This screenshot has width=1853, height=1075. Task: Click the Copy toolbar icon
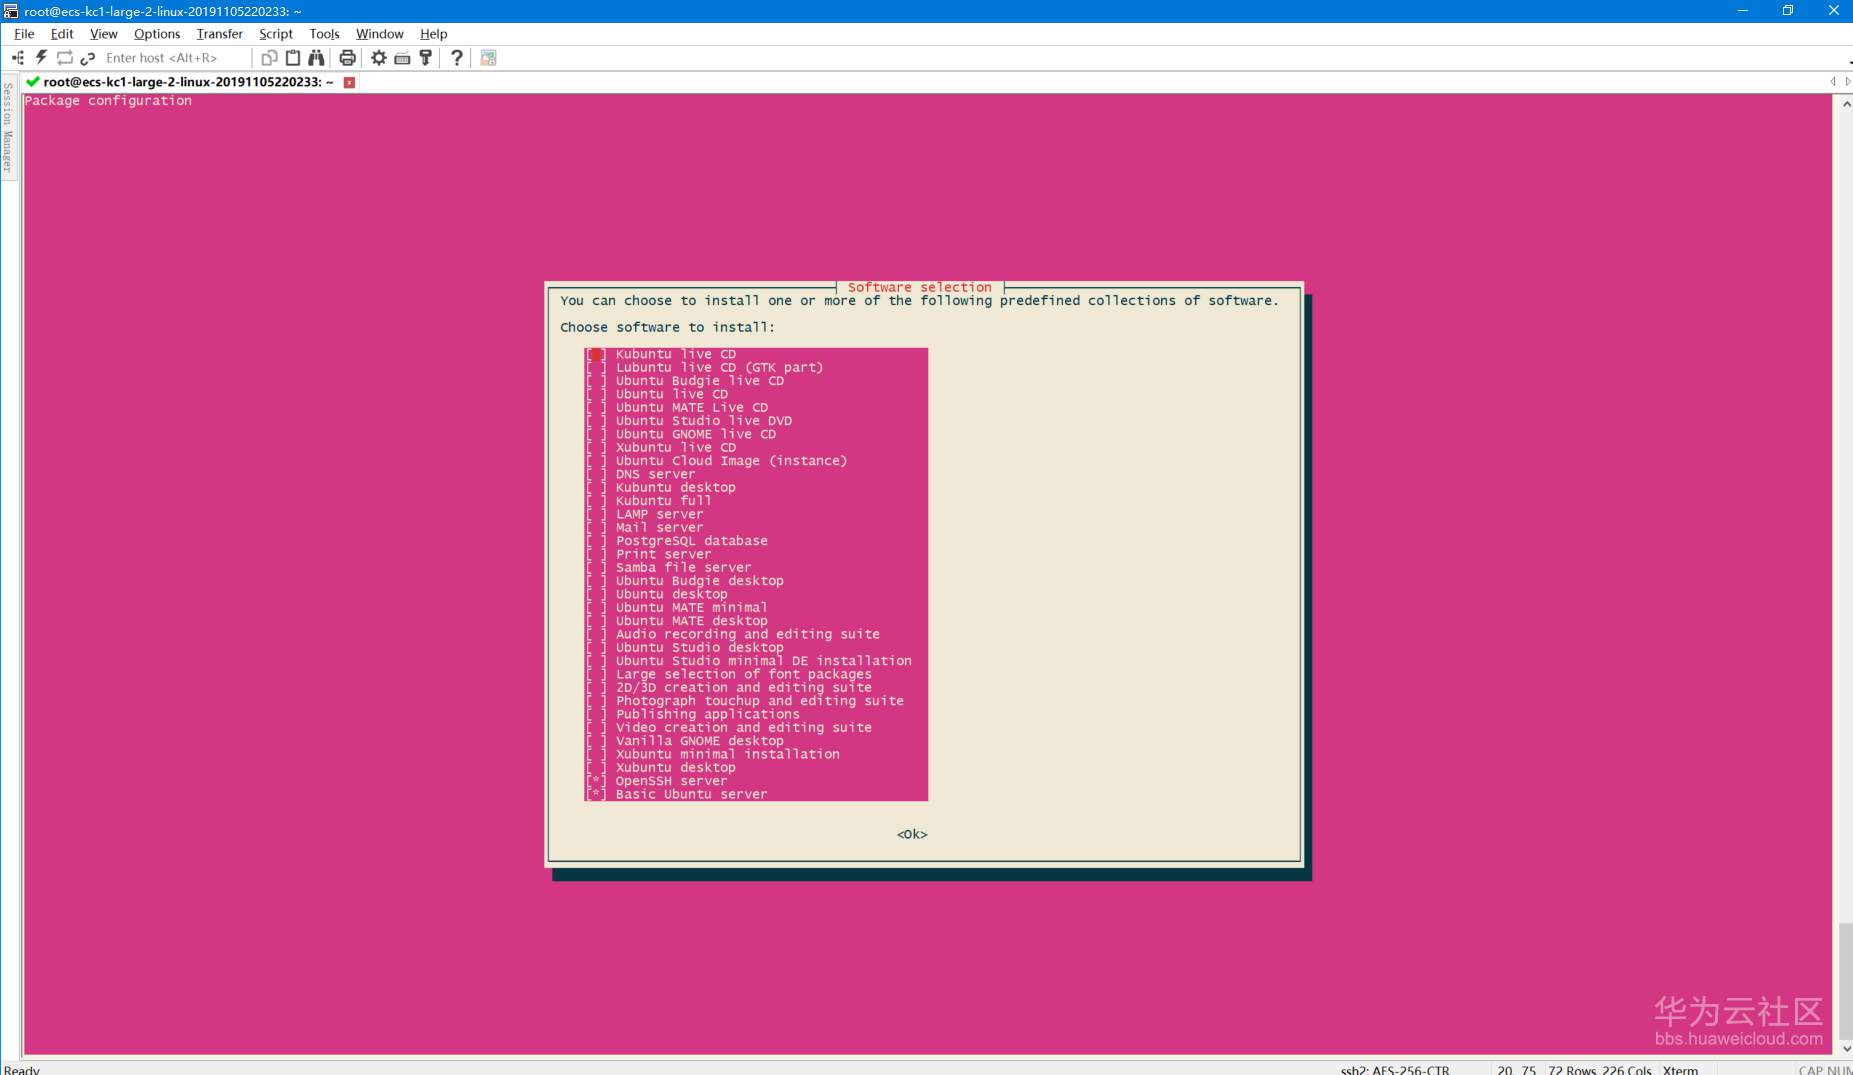[269, 58]
